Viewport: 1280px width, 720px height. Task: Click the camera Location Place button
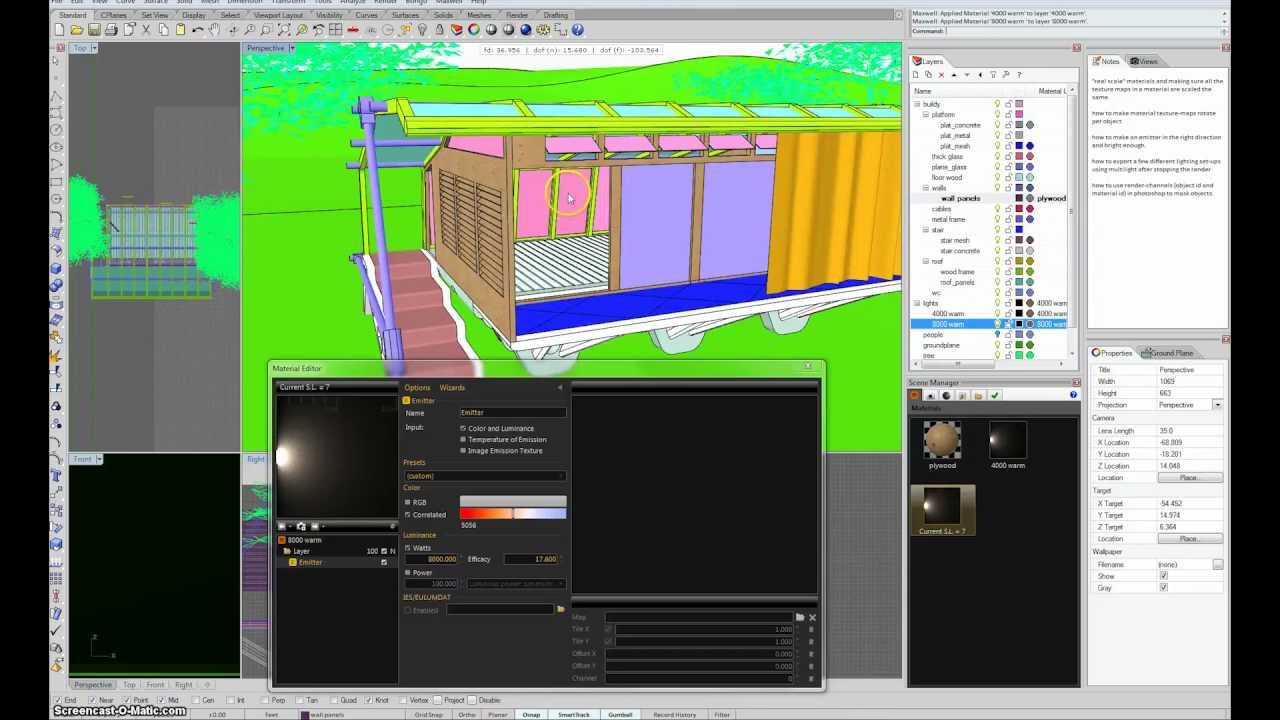click(1188, 478)
